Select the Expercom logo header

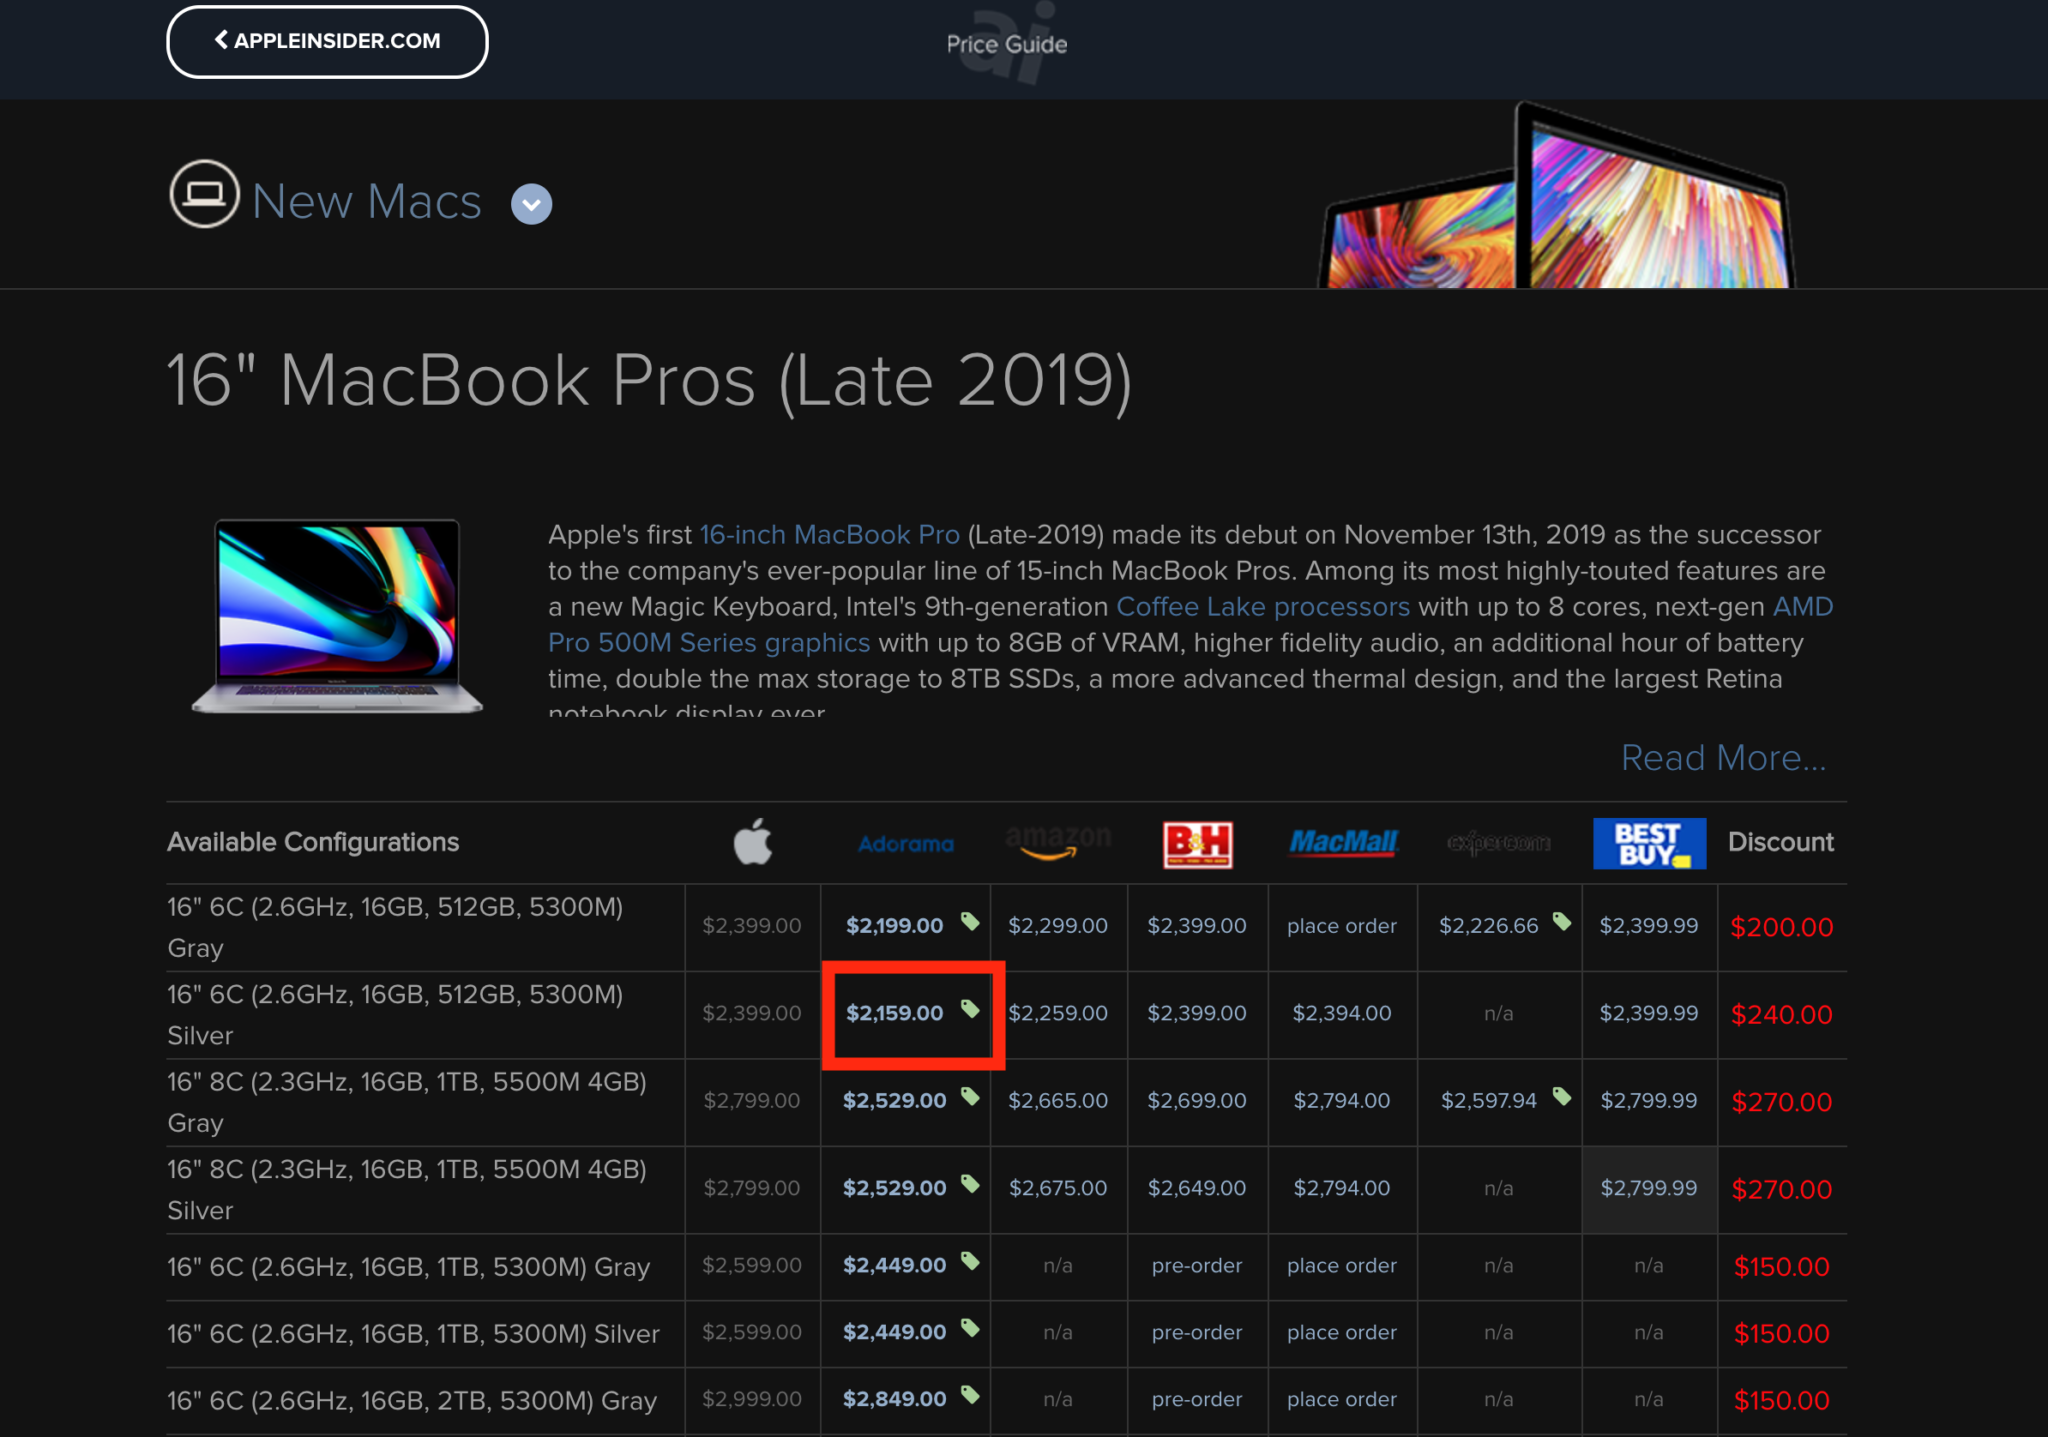pyautogui.click(x=1498, y=843)
